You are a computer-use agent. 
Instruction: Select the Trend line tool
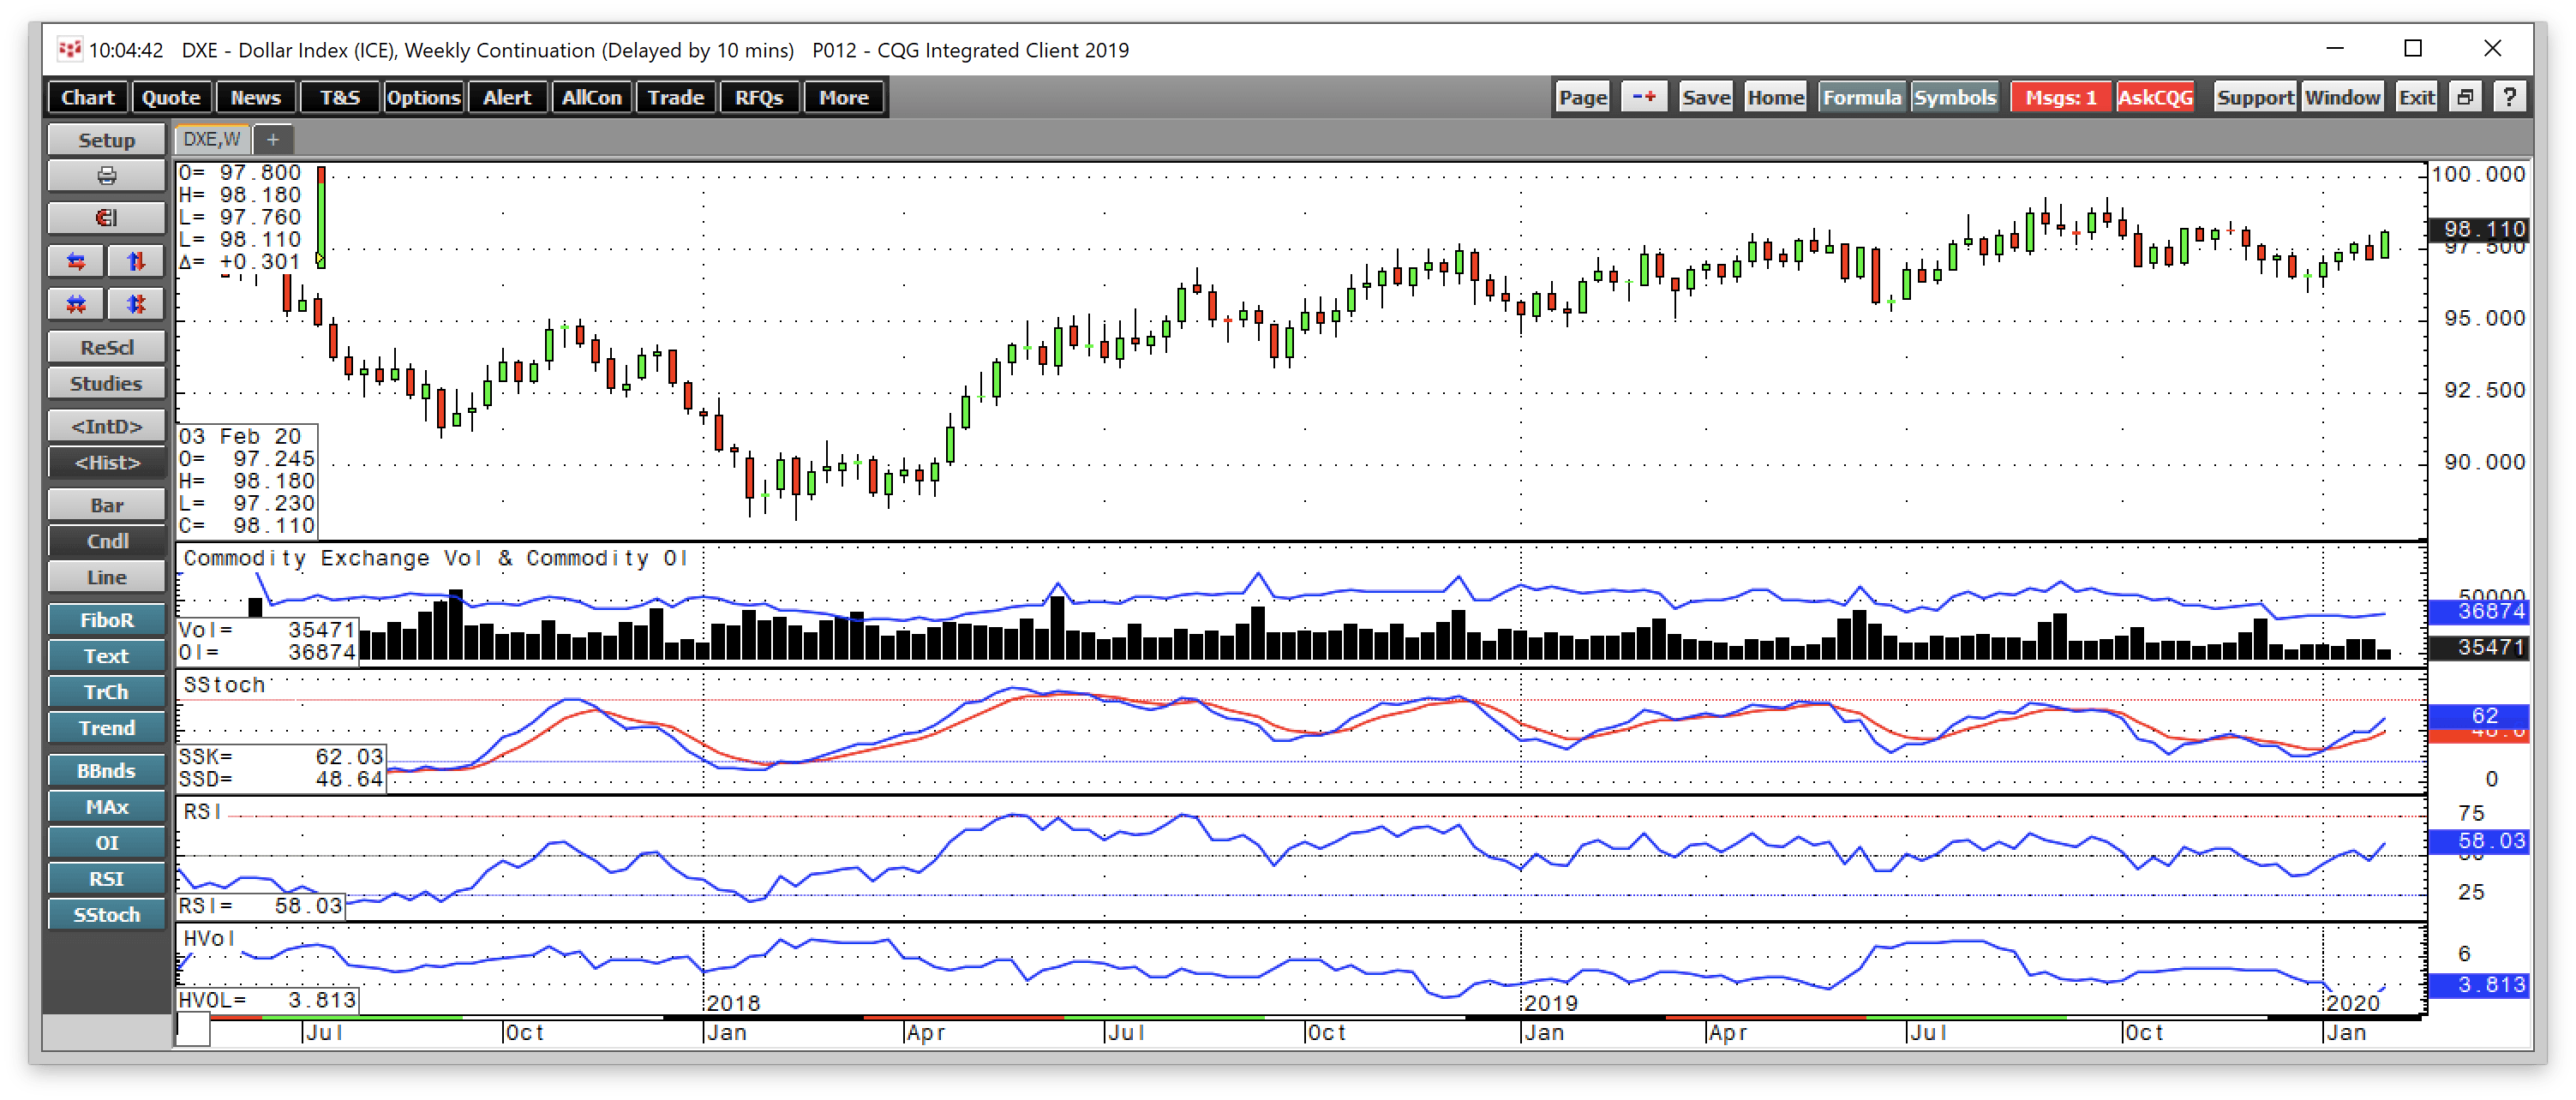click(106, 728)
